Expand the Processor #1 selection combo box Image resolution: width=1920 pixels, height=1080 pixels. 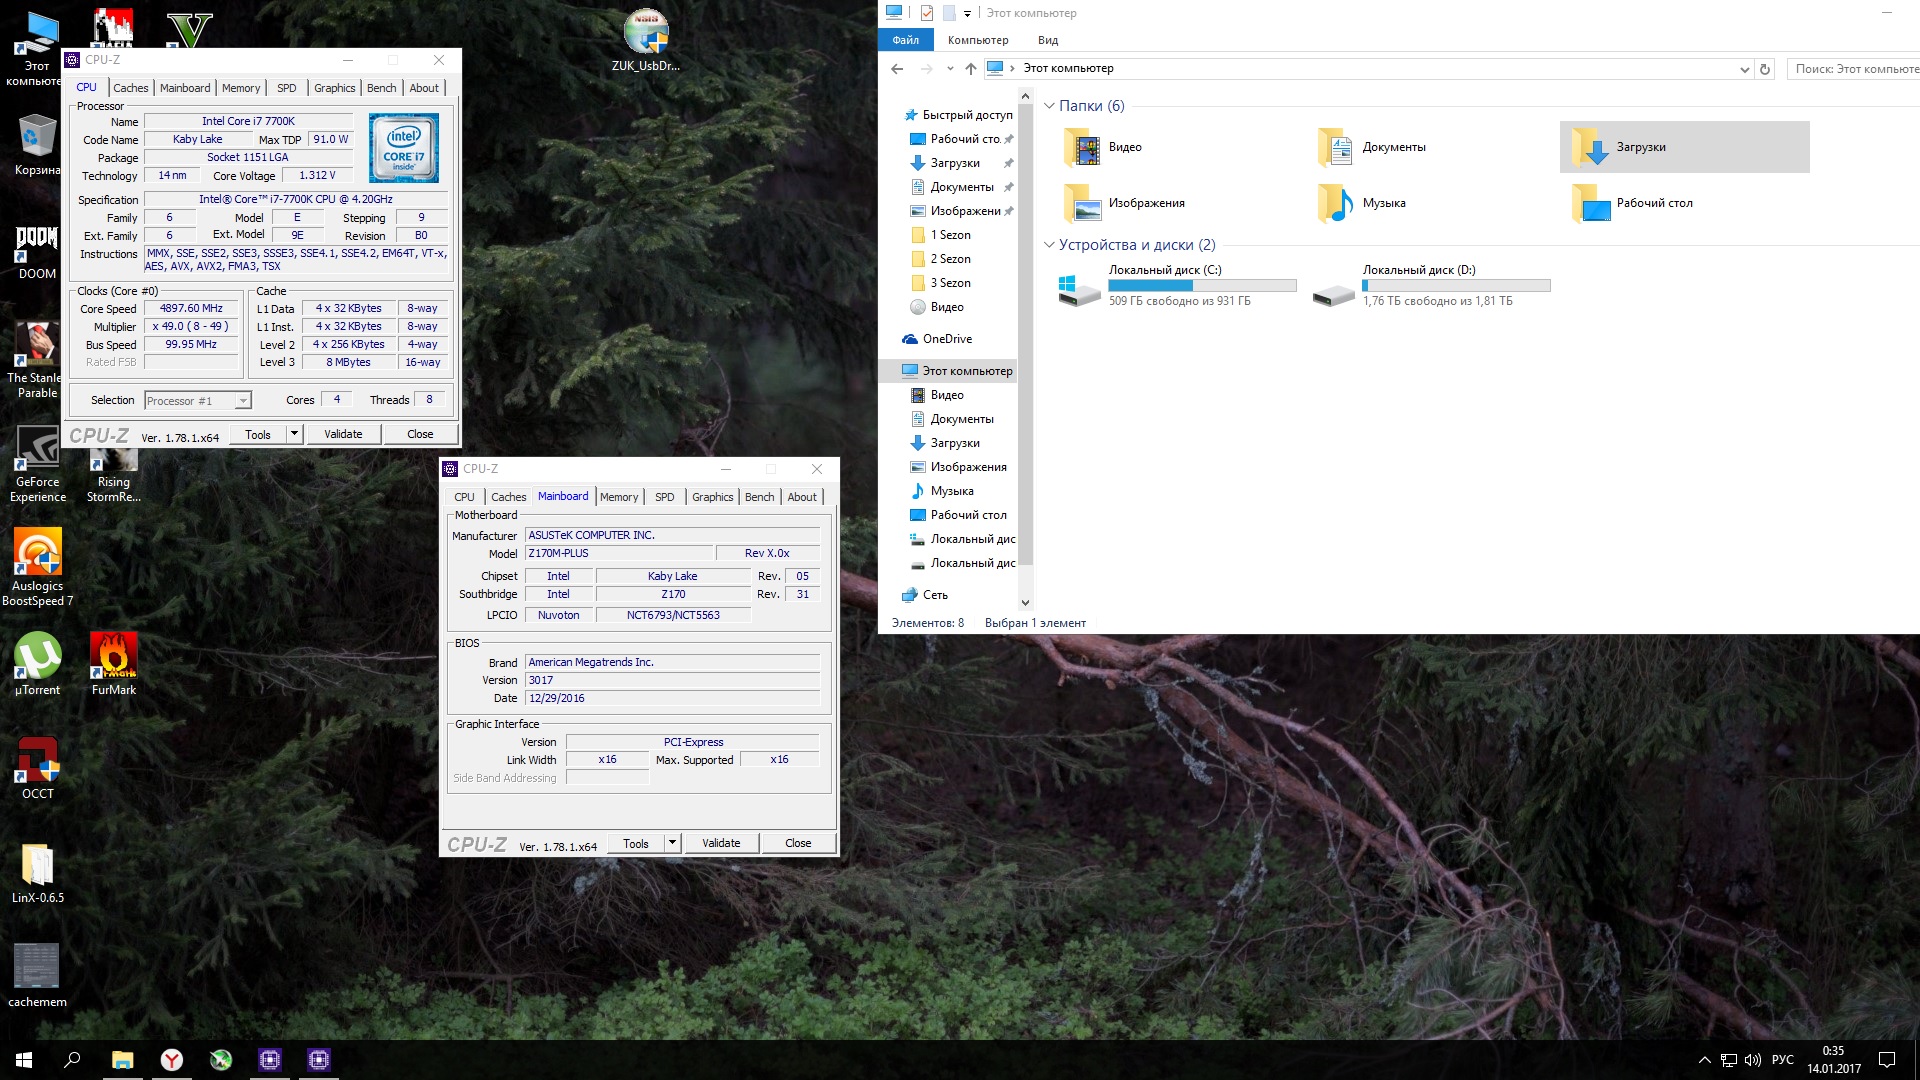coord(242,401)
